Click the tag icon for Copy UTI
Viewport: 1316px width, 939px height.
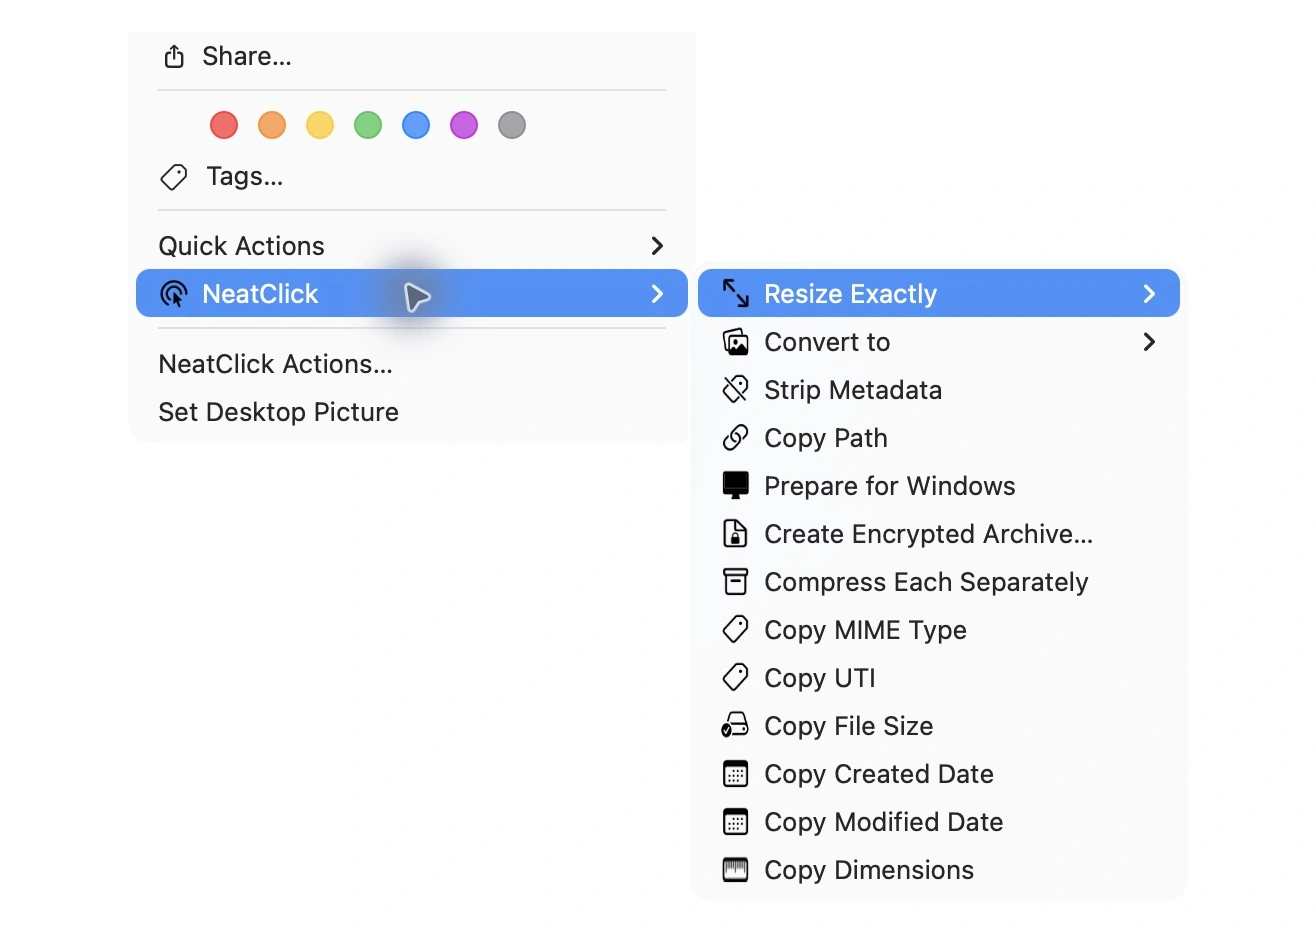pyautogui.click(x=736, y=677)
